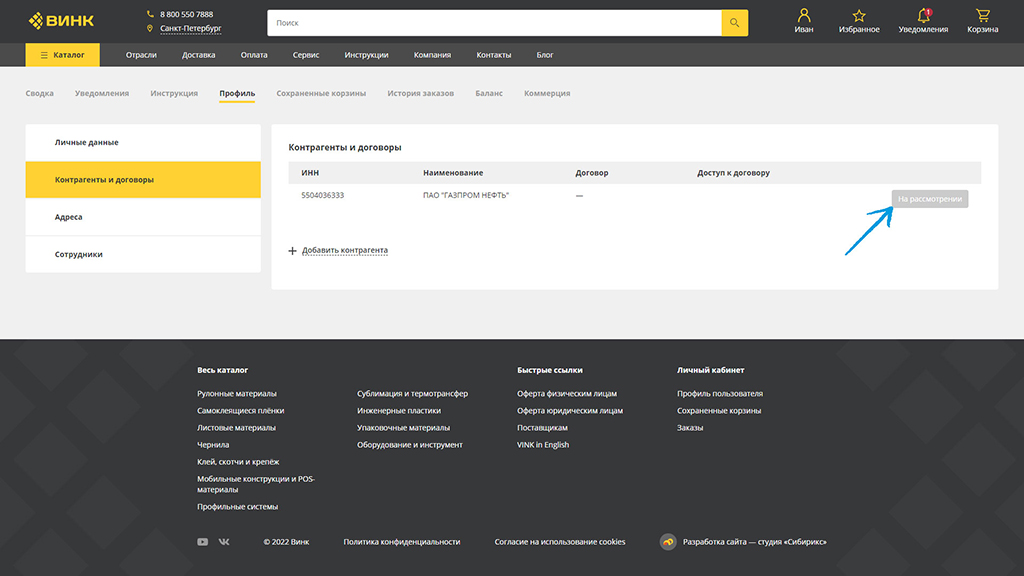The image size is (1024, 576).
Task: Select Контрагенты и договоры sidebar item
Action: pyautogui.click(x=143, y=180)
